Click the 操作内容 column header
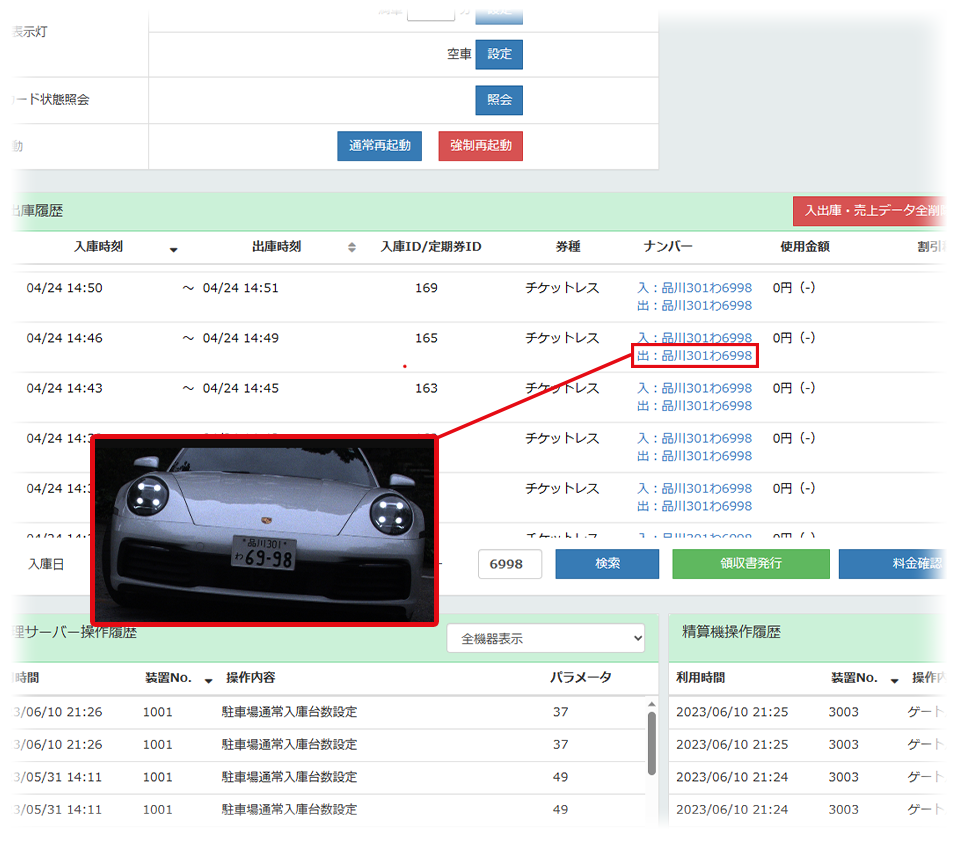Viewport: 960px width, 843px height. click(250, 678)
